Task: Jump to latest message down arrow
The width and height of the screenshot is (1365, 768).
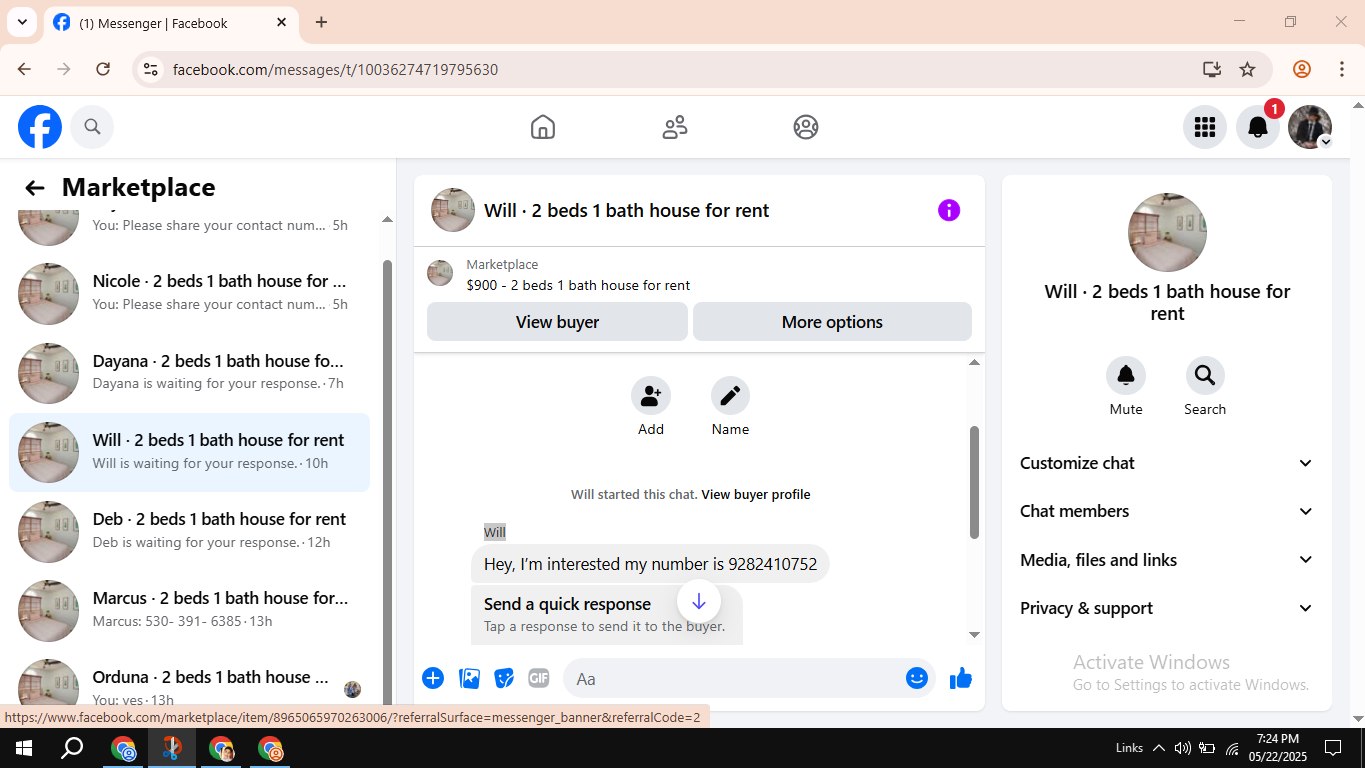Action: [699, 601]
